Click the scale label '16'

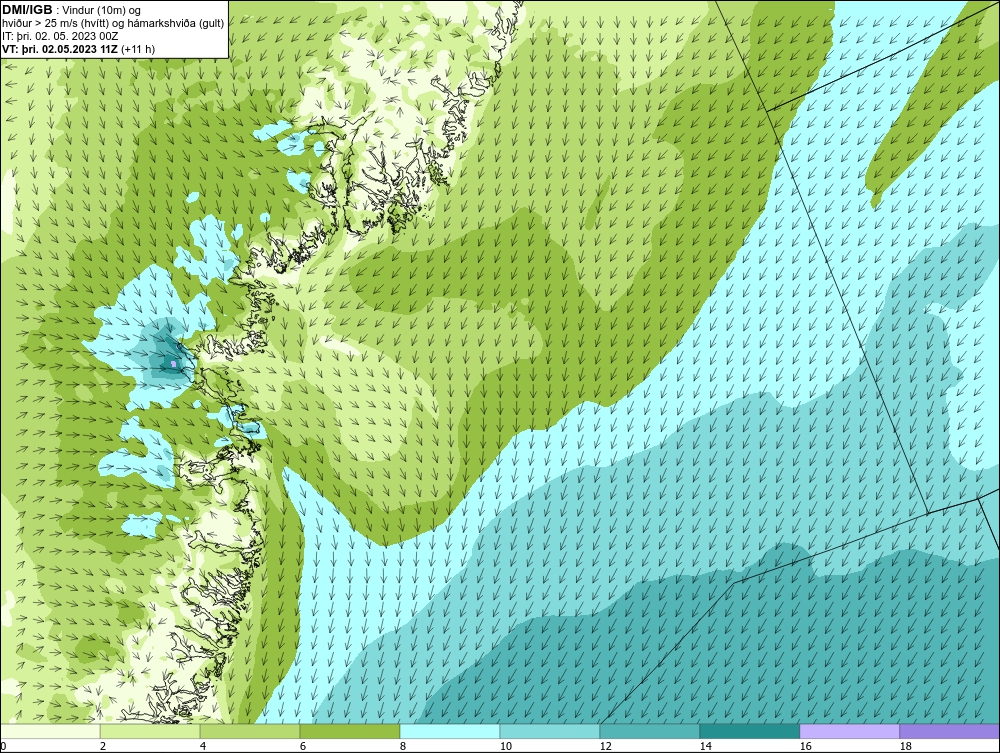805,746
